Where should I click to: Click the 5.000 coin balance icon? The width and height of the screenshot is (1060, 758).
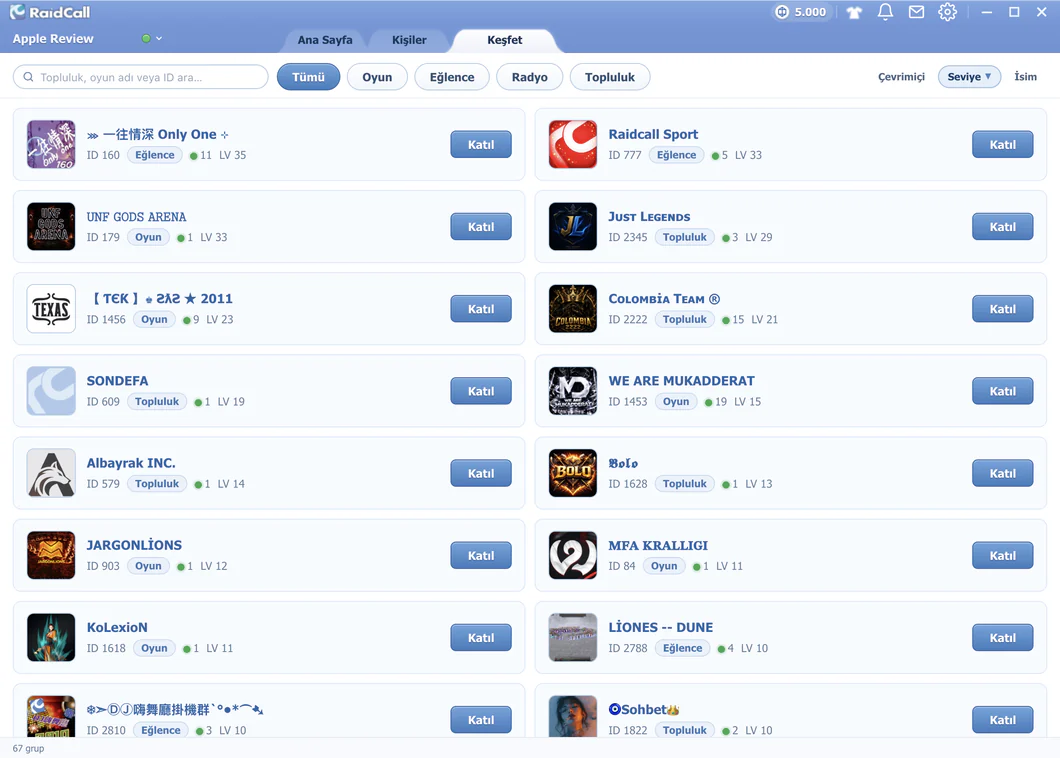[x=782, y=12]
